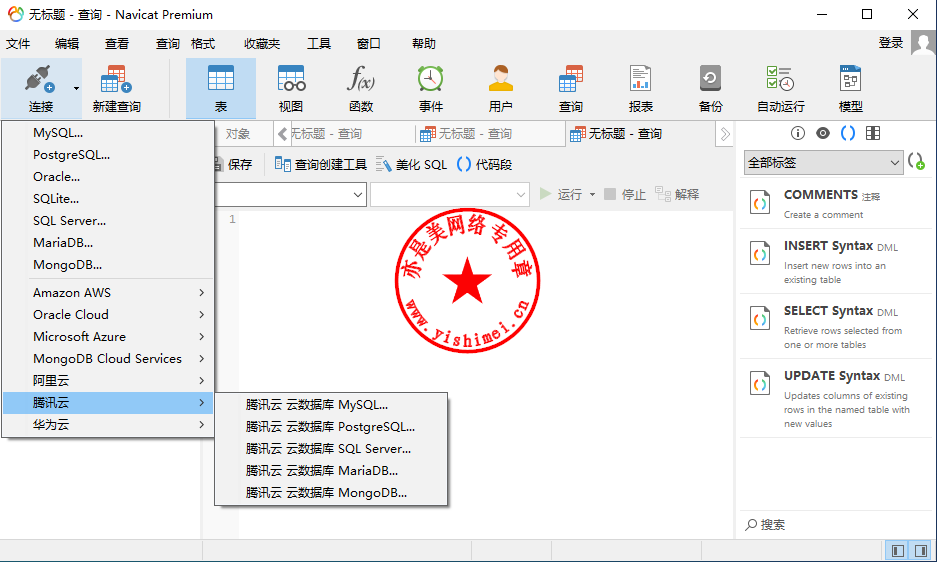Viewport: 937px width, 562px height.
Task: Open the 模型 model toolbar icon
Action: pos(850,80)
